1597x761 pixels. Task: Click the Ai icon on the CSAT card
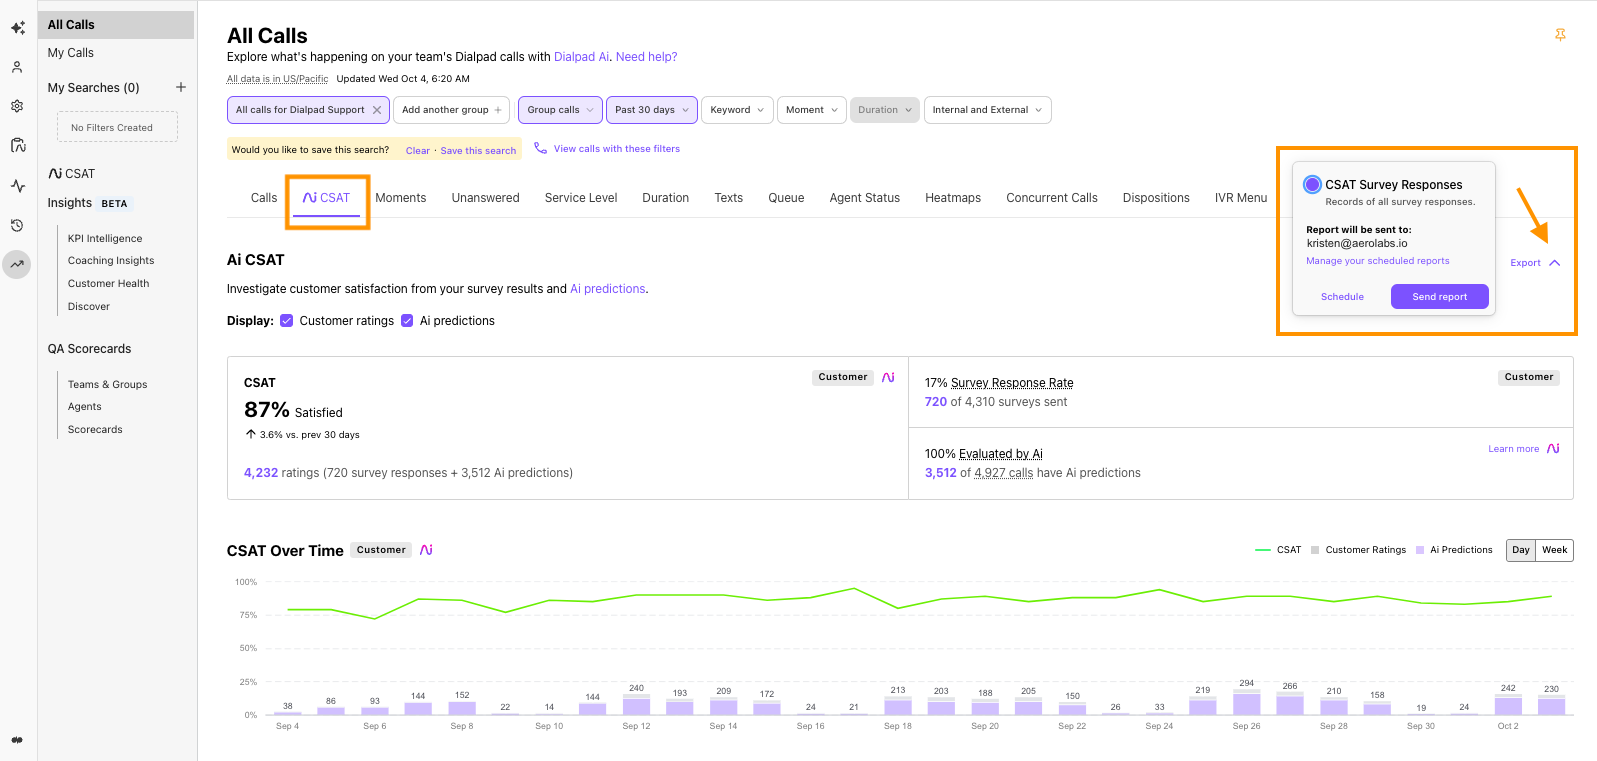pyautogui.click(x=888, y=377)
